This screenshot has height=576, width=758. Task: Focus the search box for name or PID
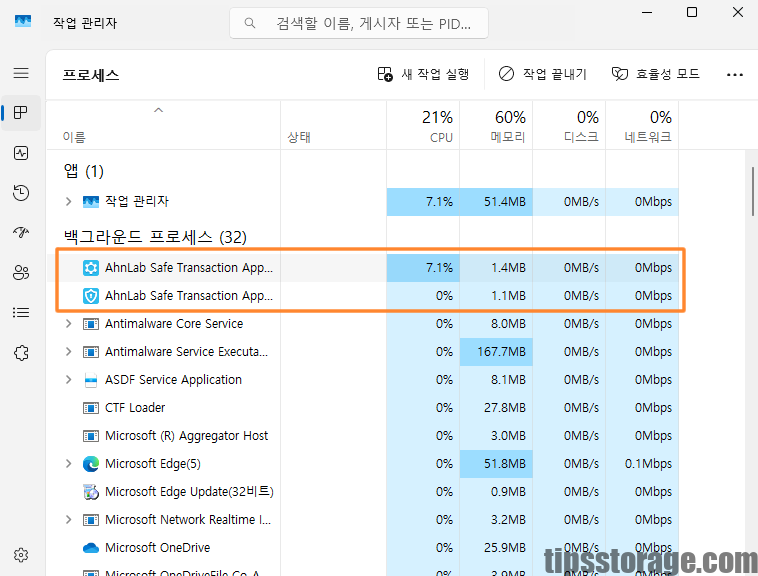(359, 23)
